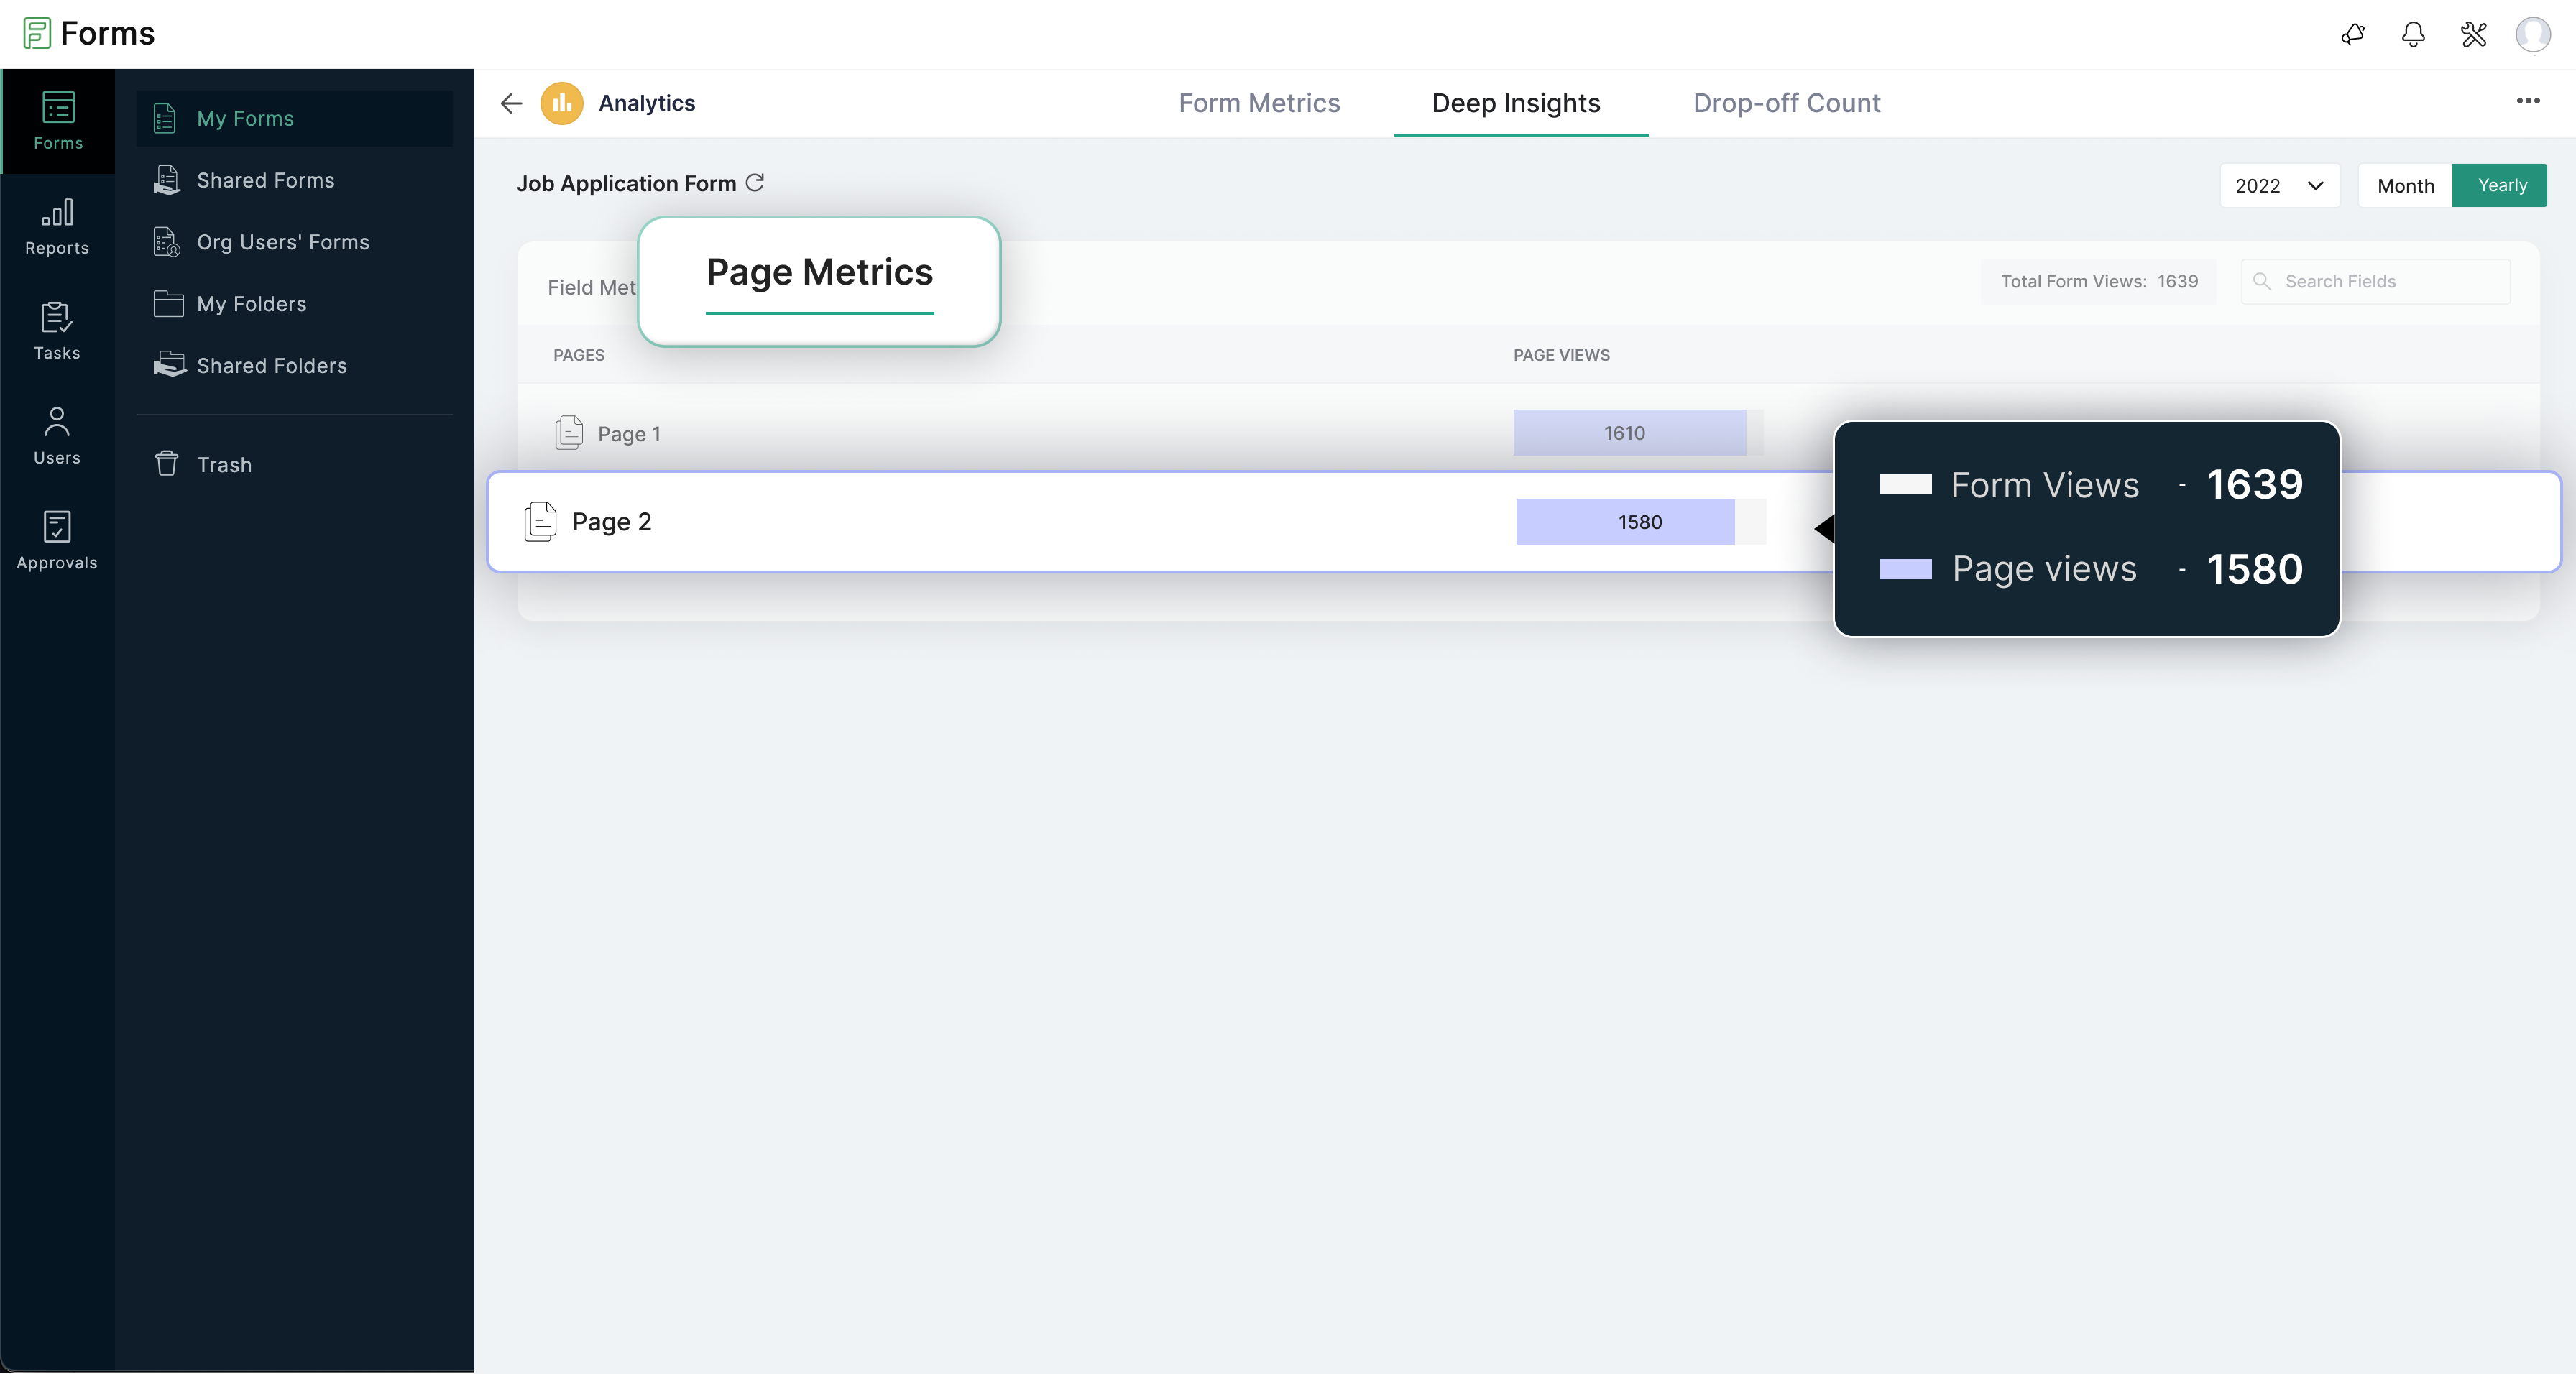Click the Total Form Views count

[2099, 282]
